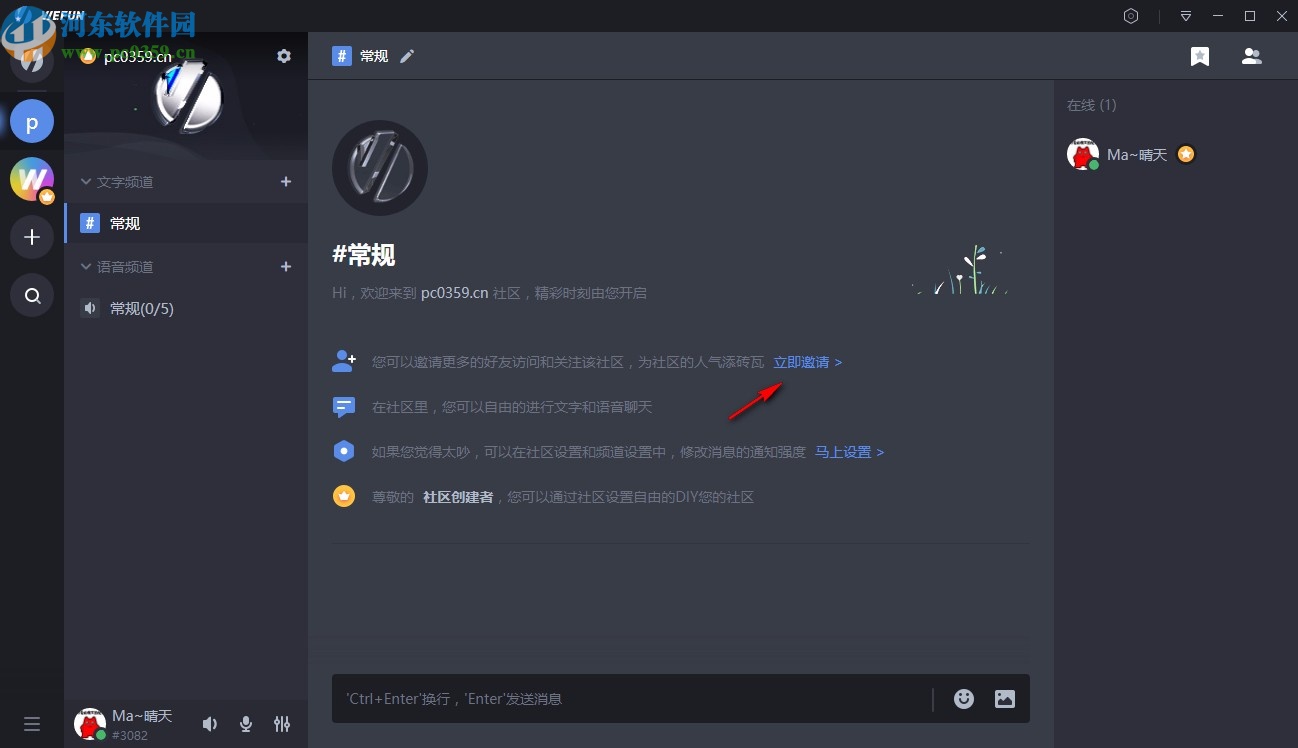
Task: Collapse the 文字频道 category
Action: [86, 181]
